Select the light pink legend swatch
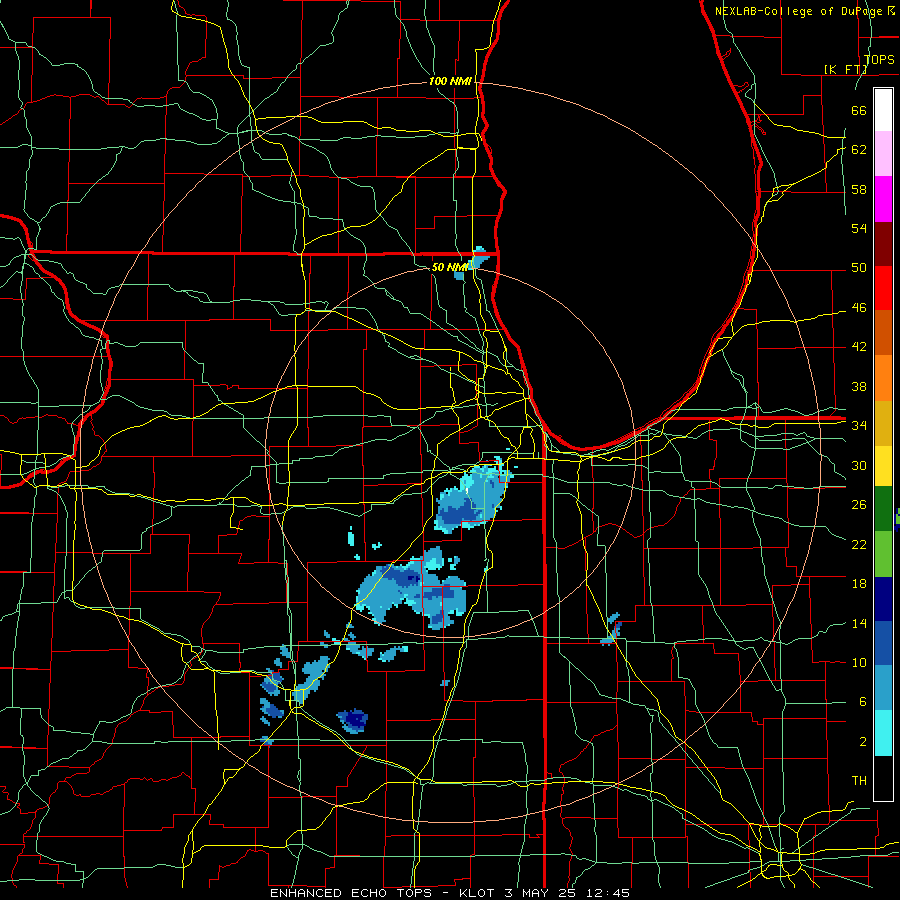This screenshot has width=900, height=900. tap(883, 154)
